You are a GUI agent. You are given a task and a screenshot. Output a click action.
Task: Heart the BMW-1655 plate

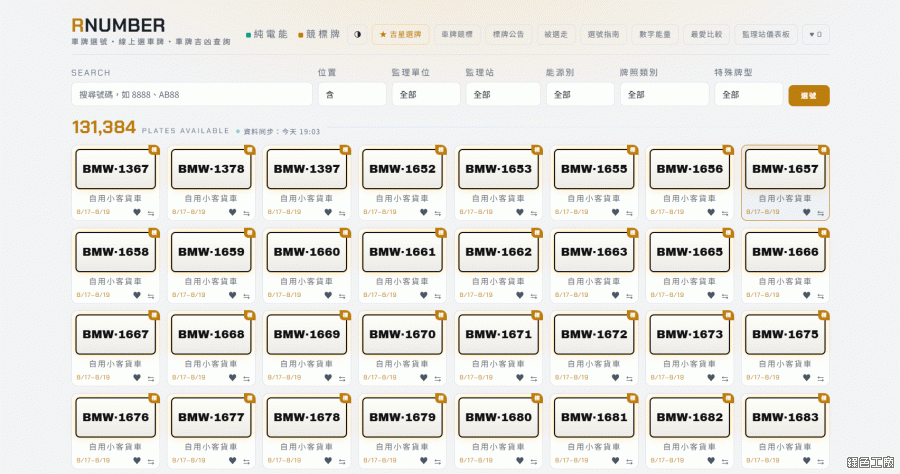(615, 212)
